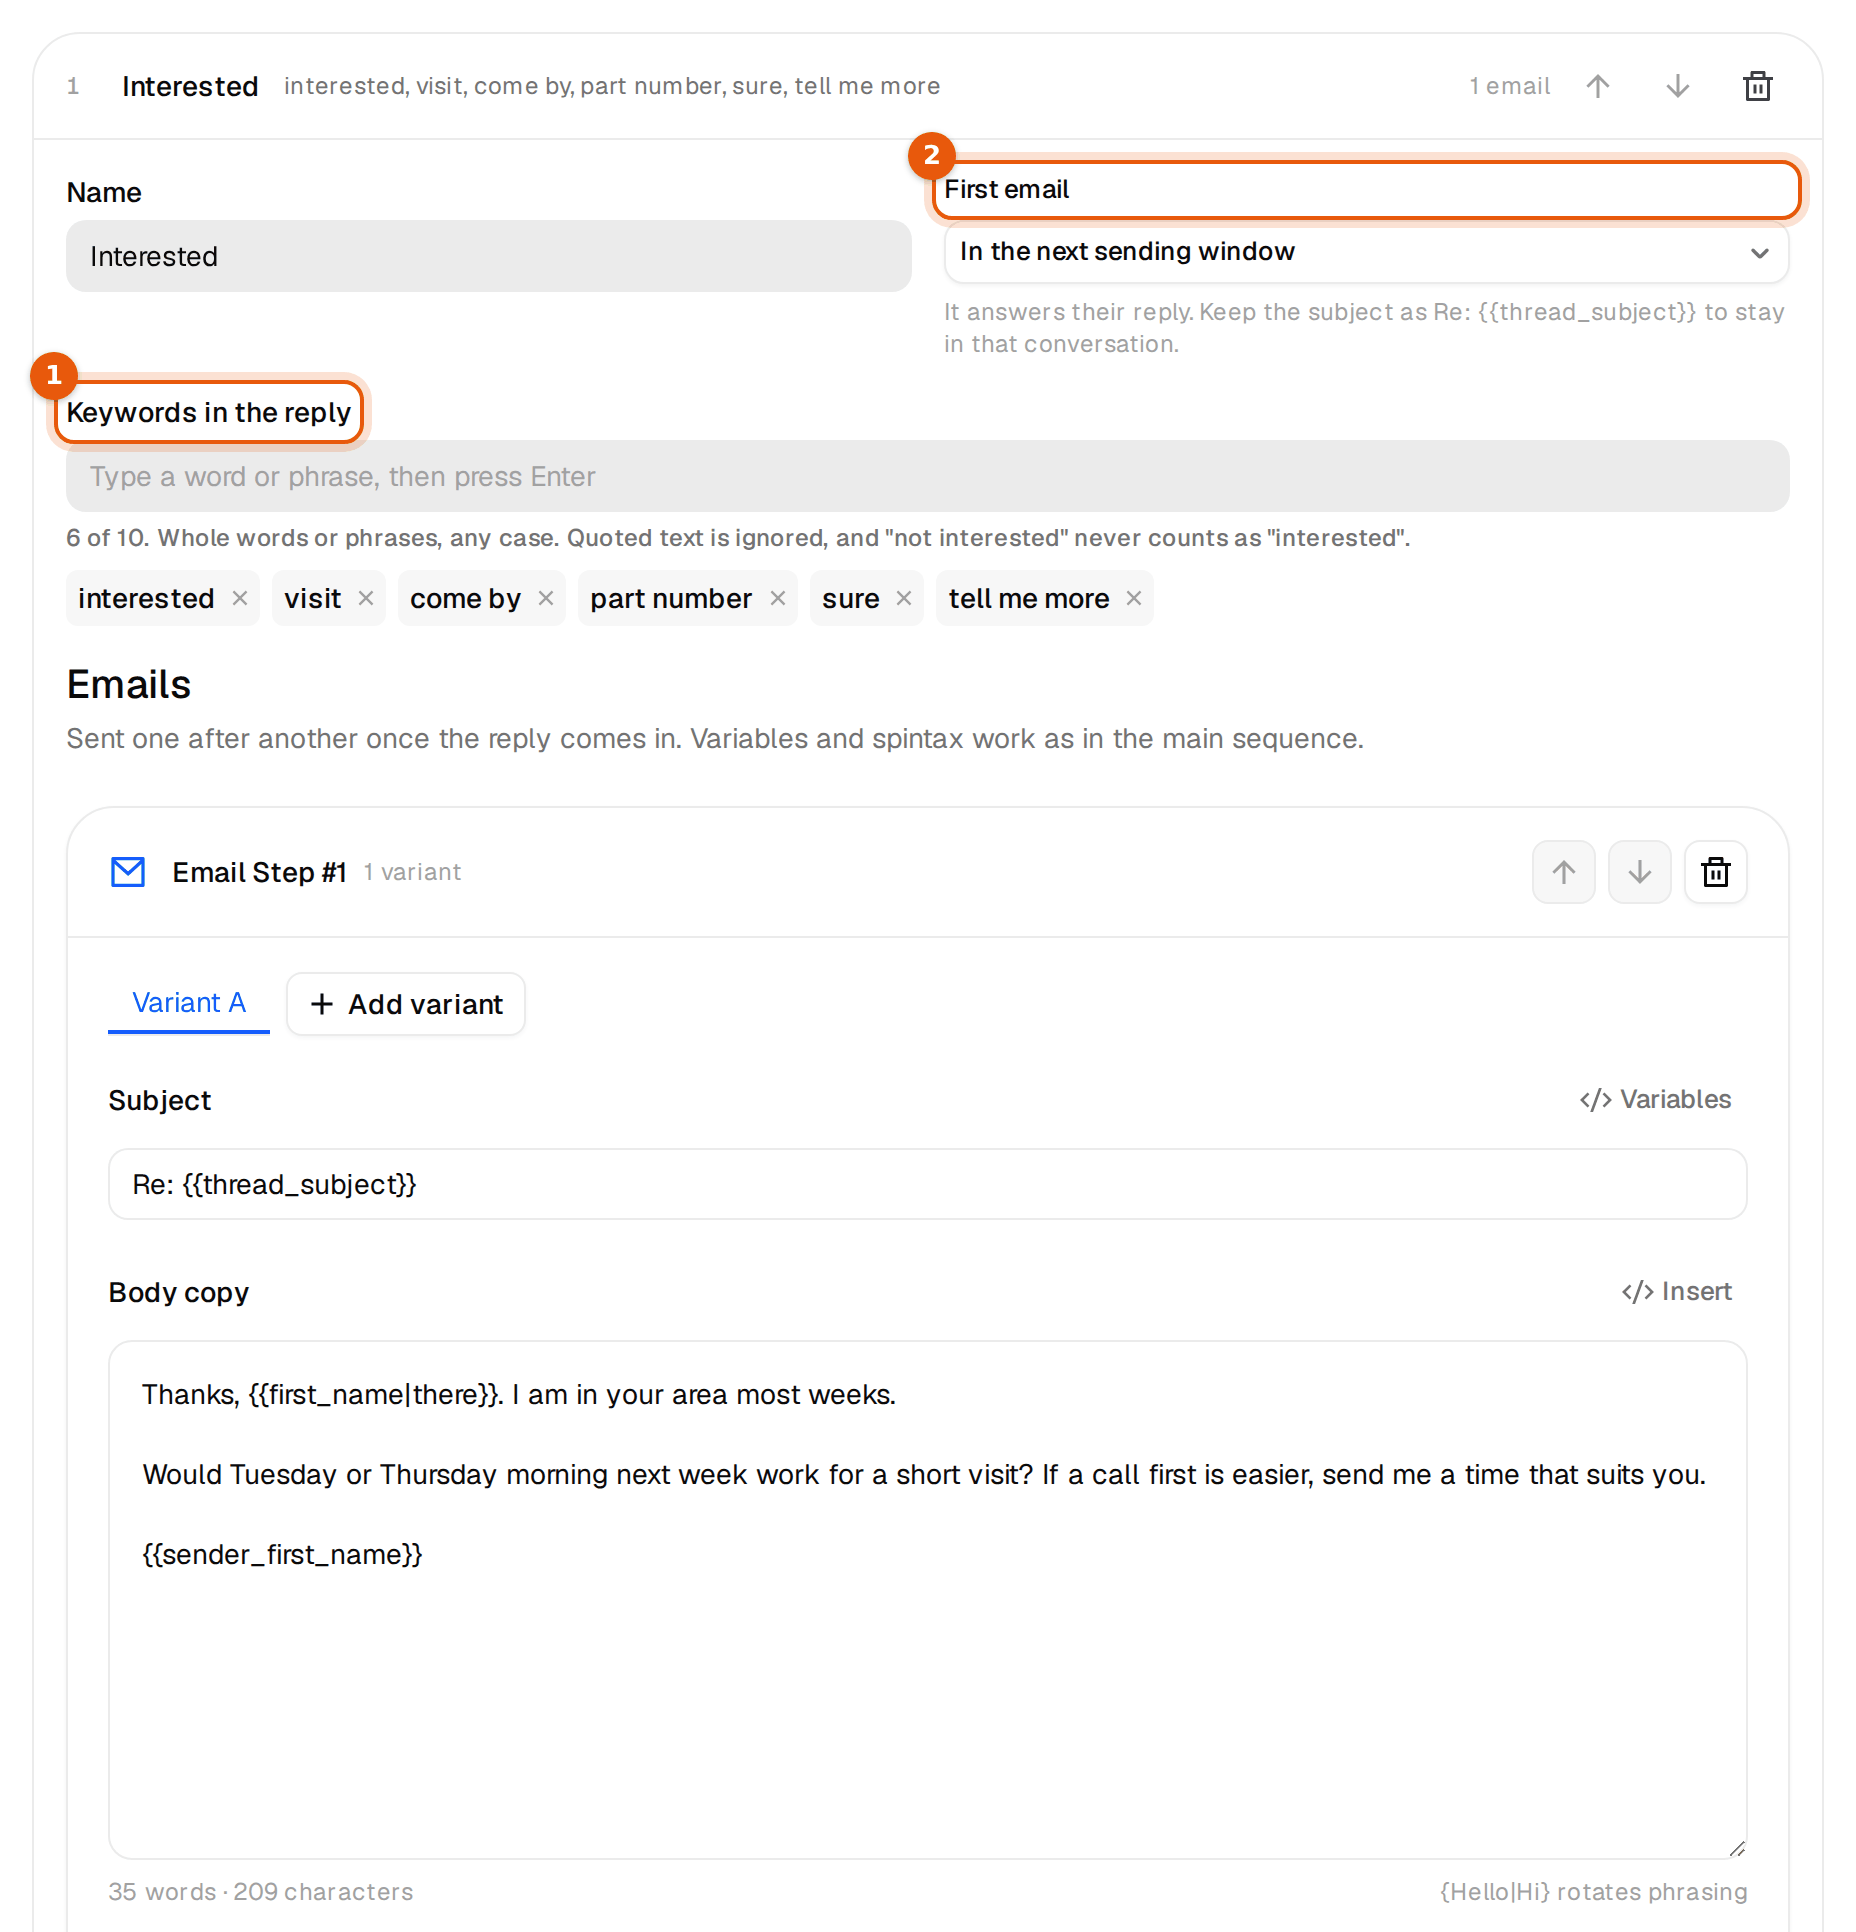Remove the 'come by' keyword
The width and height of the screenshot is (1856, 1932).
tap(546, 598)
